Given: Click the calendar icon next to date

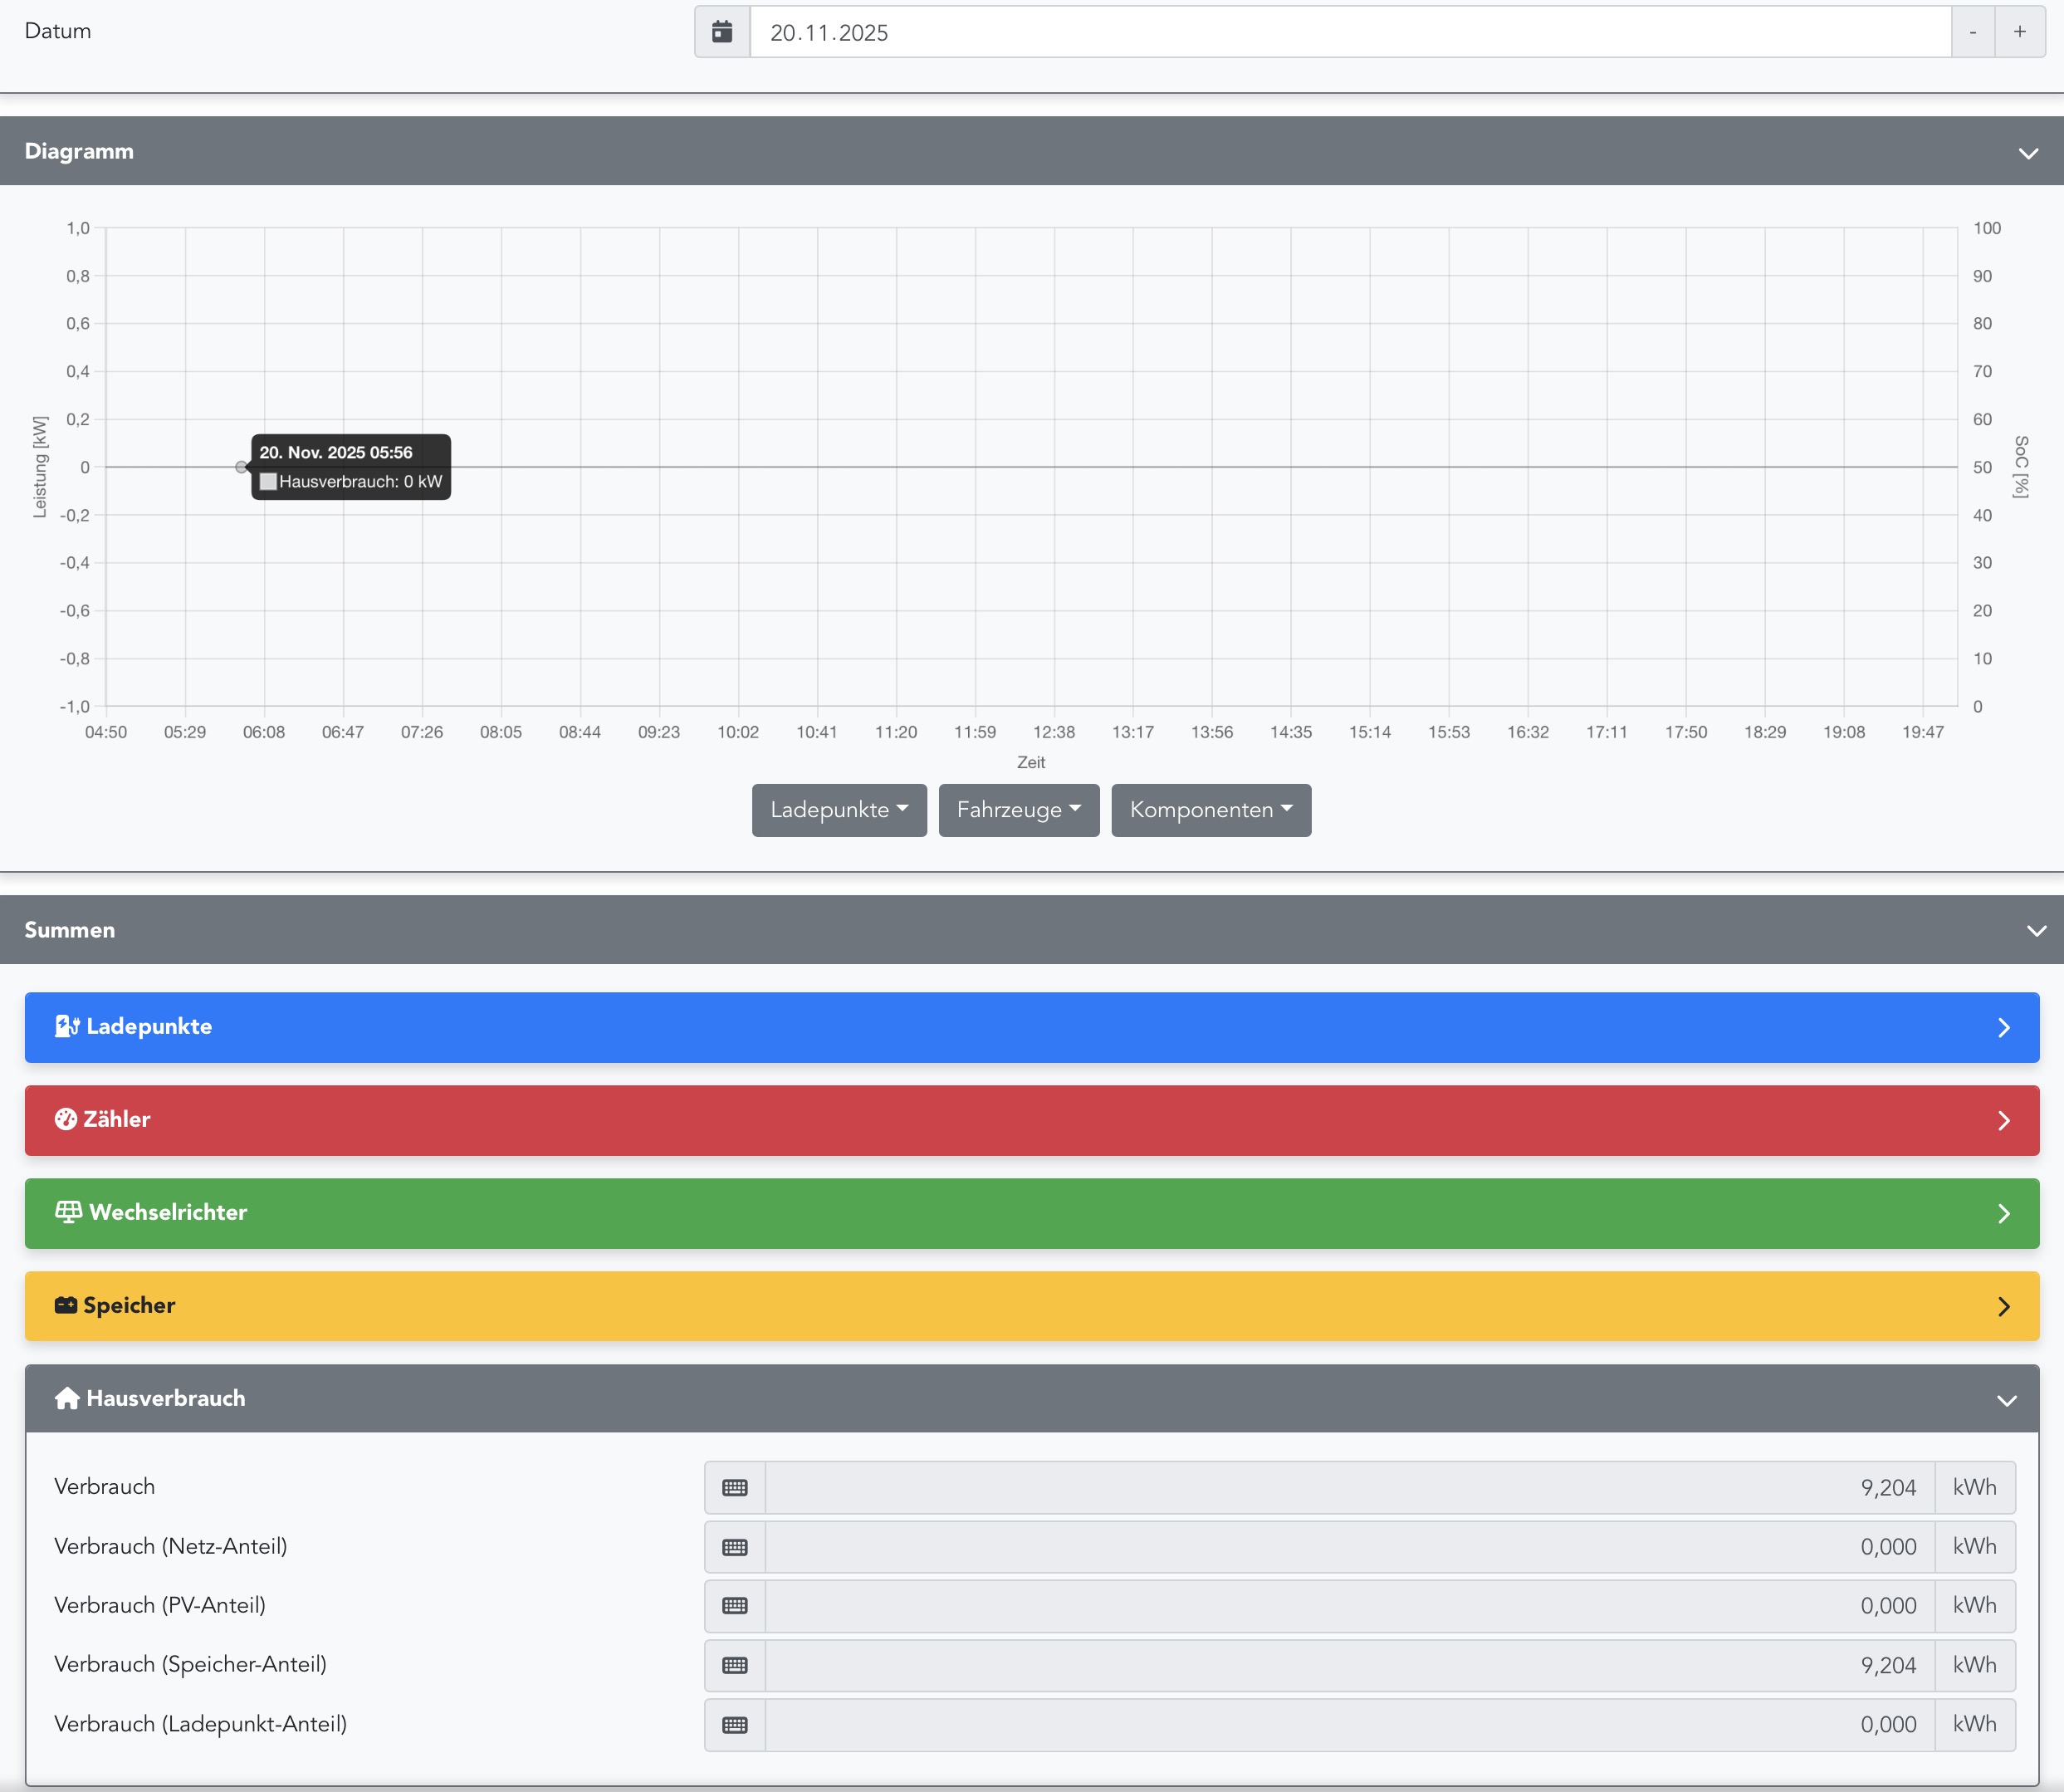Looking at the screenshot, I should (722, 32).
